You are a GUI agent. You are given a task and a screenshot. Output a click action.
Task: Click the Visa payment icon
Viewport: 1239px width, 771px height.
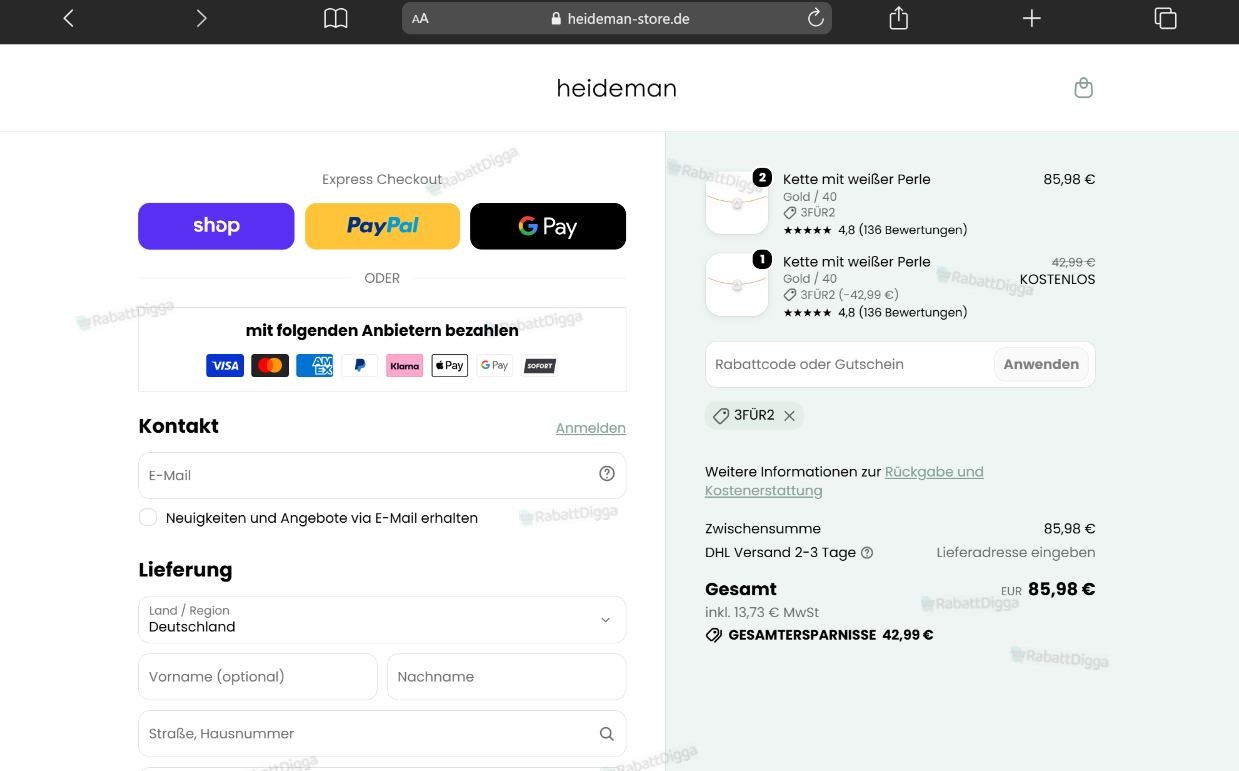(225, 365)
